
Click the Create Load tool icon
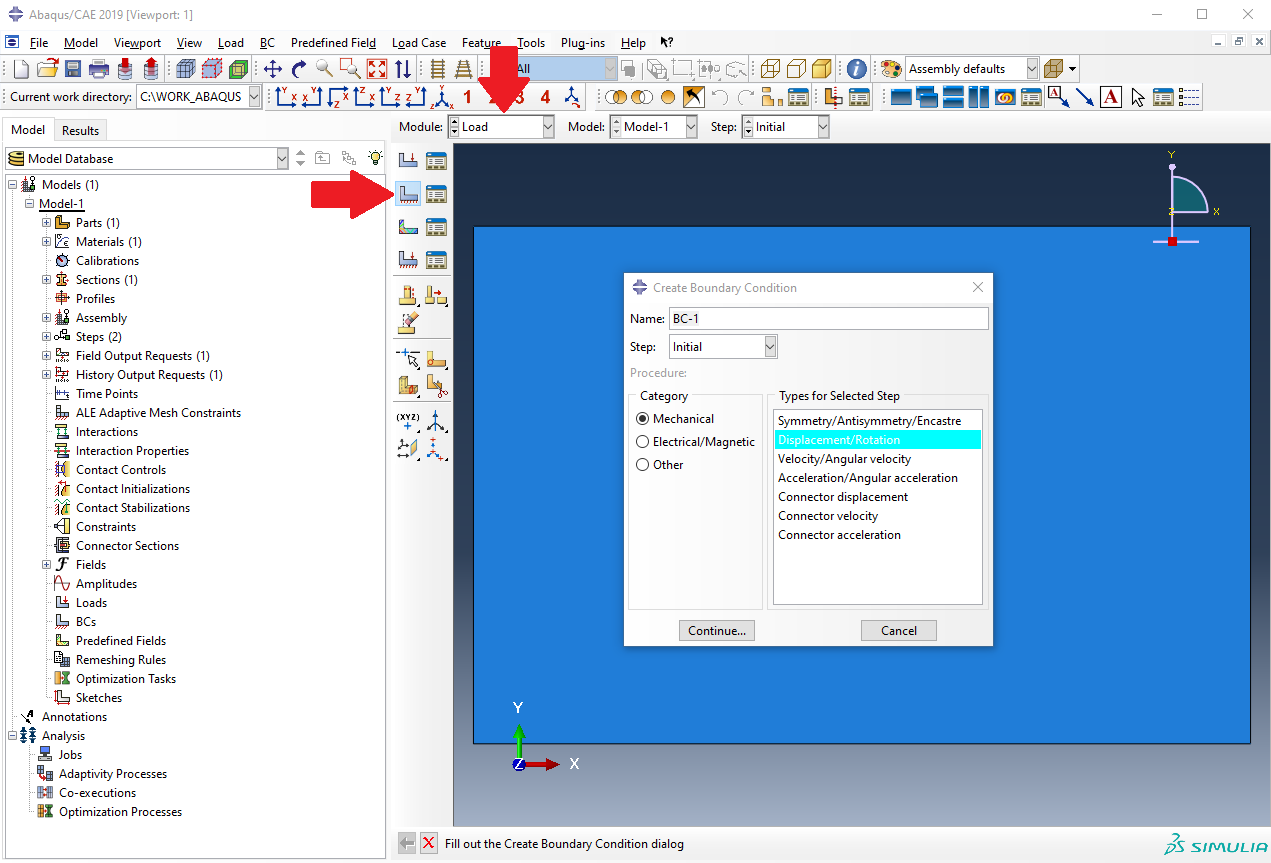click(x=408, y=160)
